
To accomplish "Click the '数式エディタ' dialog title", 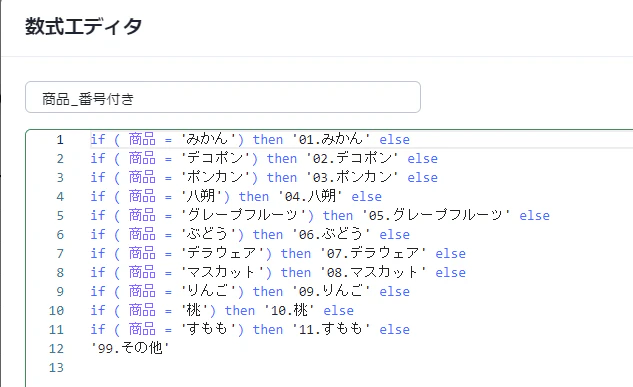I will 84,27.
